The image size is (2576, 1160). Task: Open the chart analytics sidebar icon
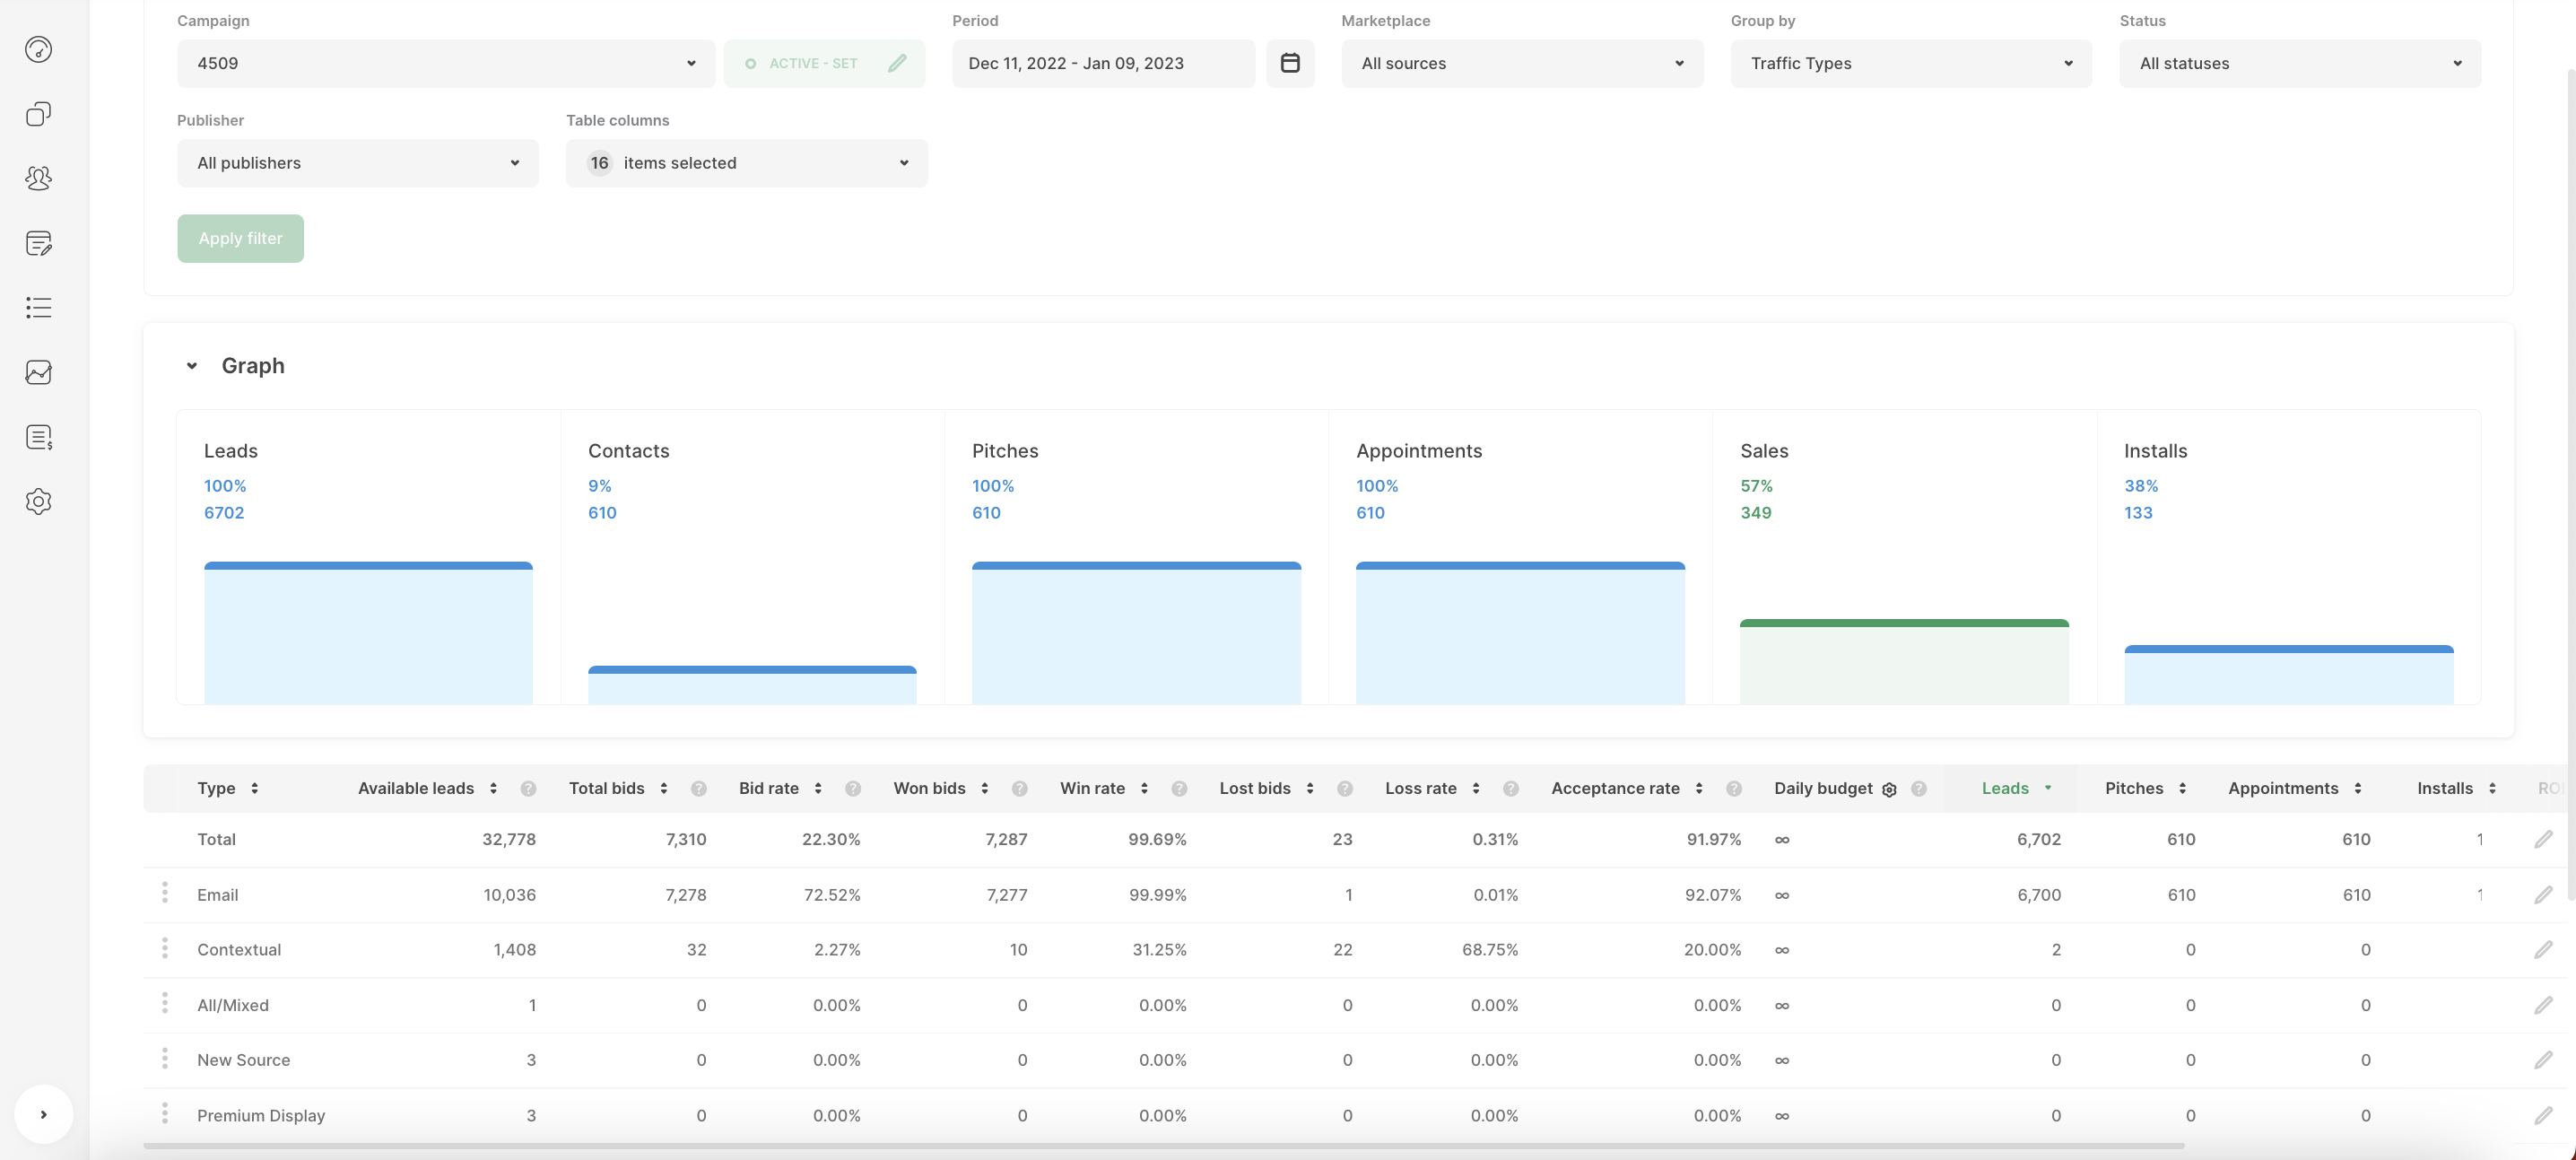tap(38, 372)
